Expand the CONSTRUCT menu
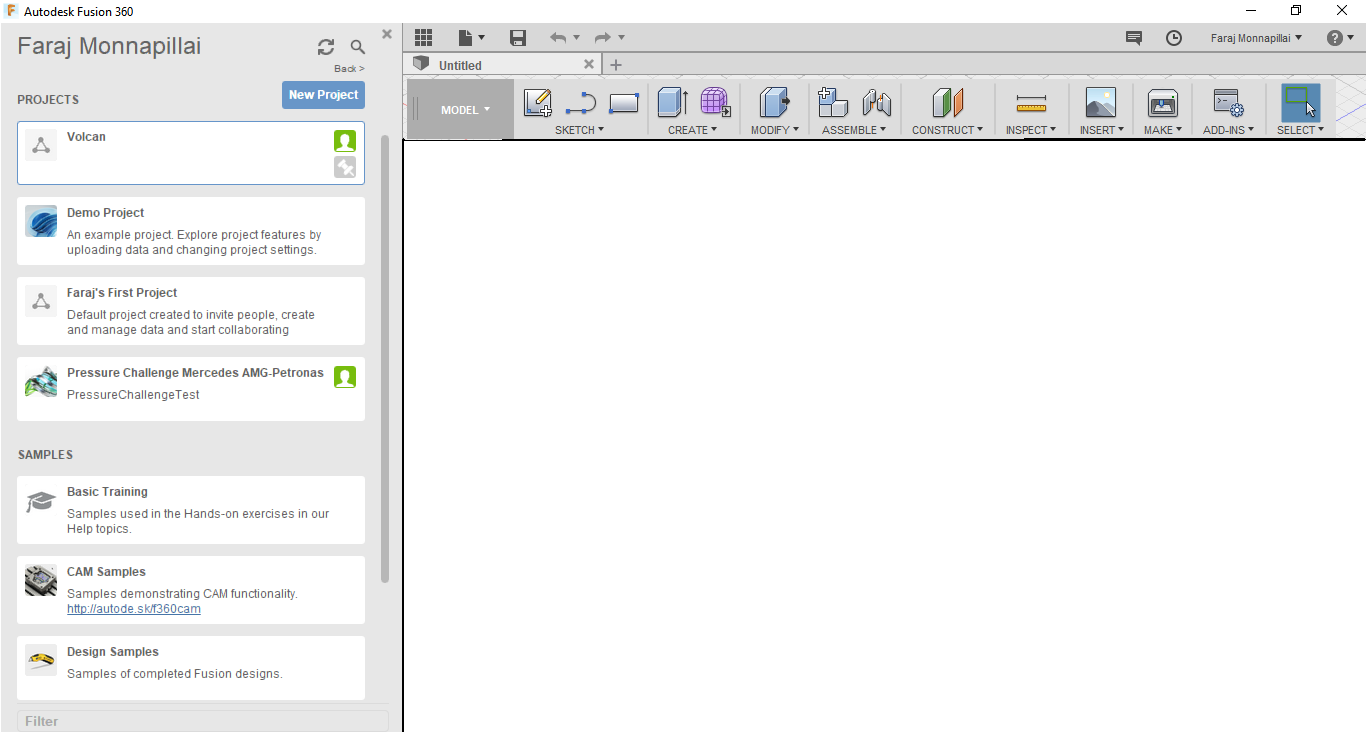Screen dimensions: 1366x732 [947, 130]
